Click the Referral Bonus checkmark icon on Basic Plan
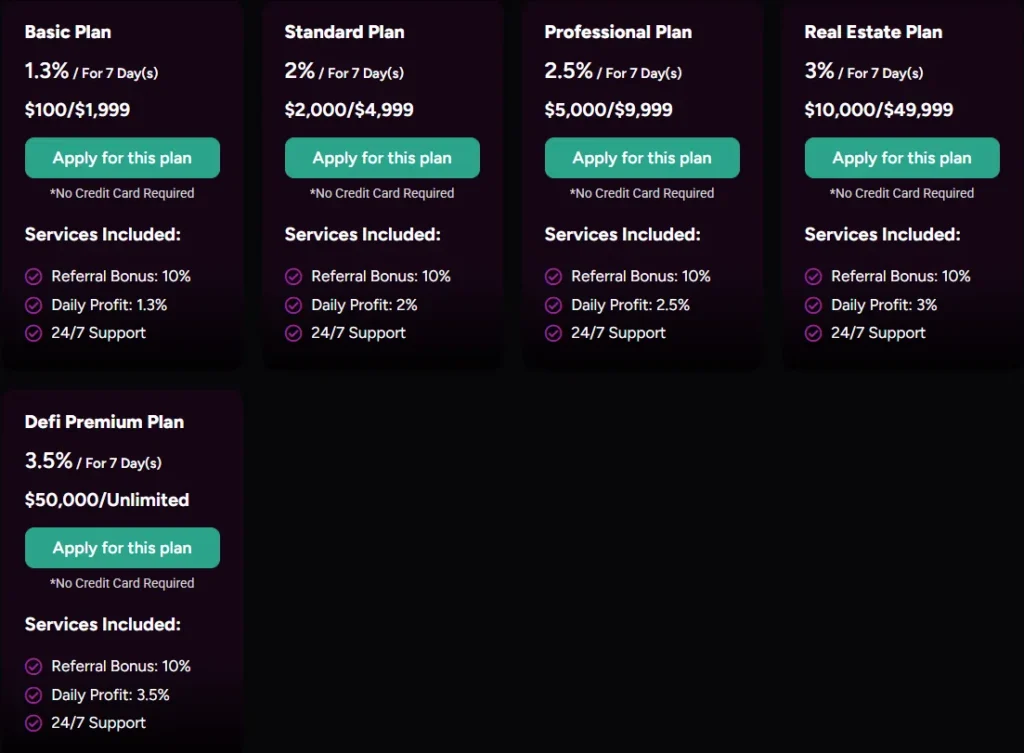The width and height of the screenshot is (1024, 753). pyautogui.click(x=33, y=276)
